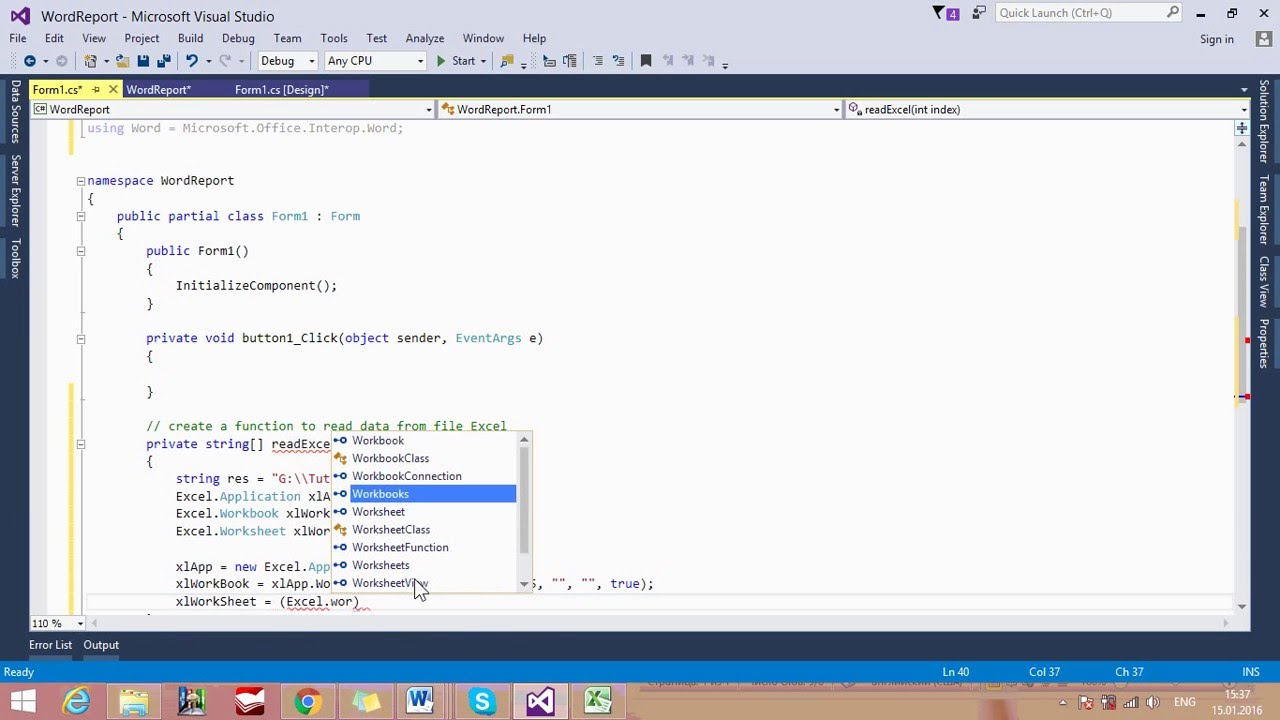Close the Form1.cs tab

click(x=113, y=90)
